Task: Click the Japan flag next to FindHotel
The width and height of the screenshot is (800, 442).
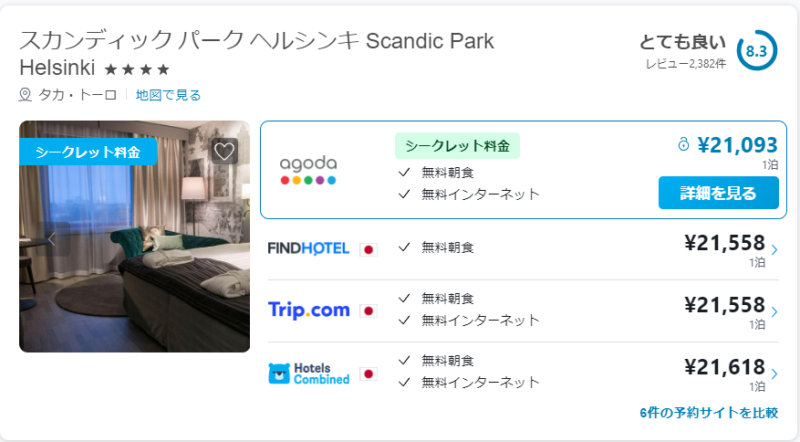Action: [x=368, y=250]
